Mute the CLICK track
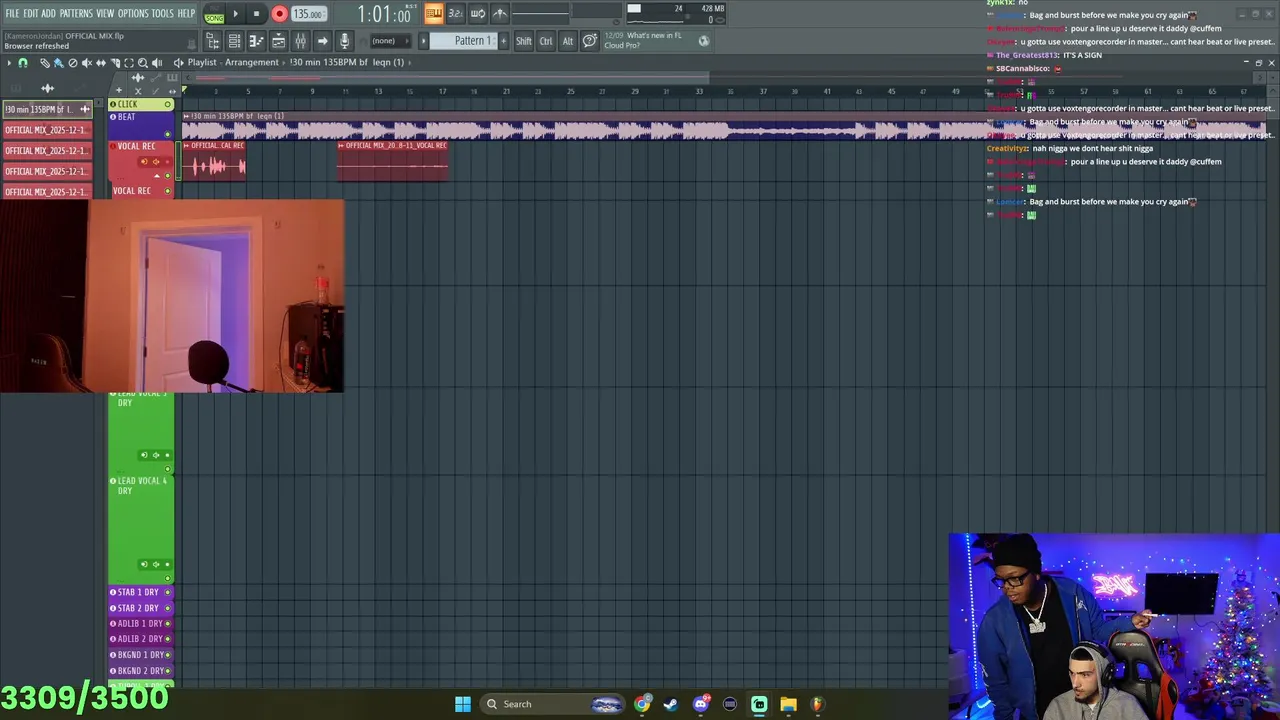 click(168, 104)
